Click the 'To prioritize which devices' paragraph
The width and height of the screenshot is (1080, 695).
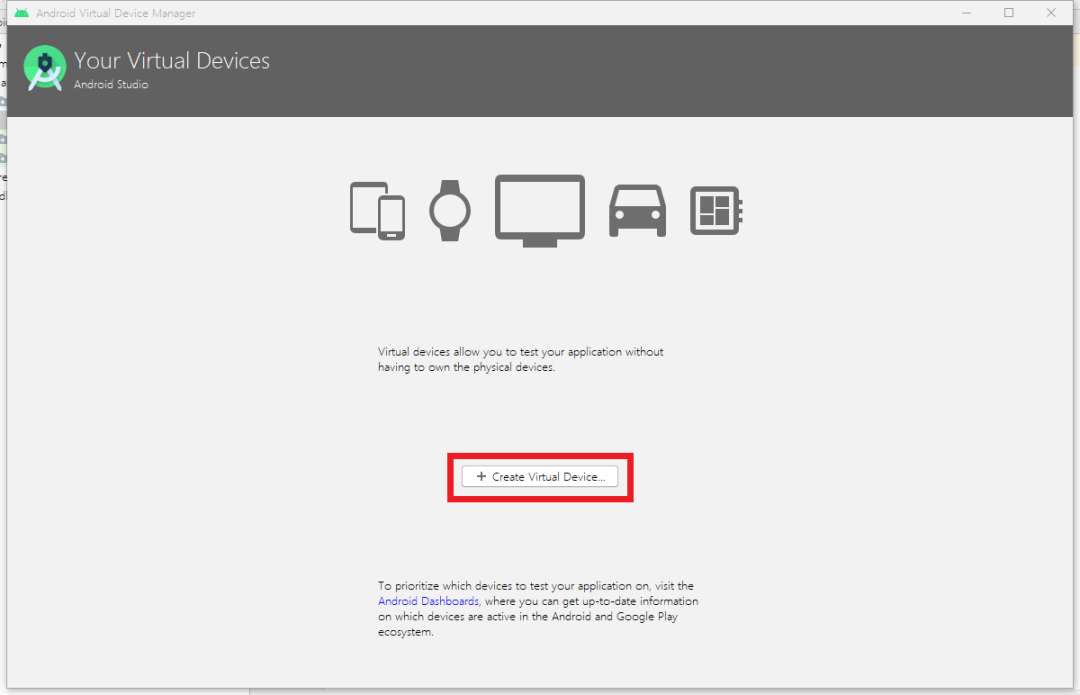tap(538, 609)
